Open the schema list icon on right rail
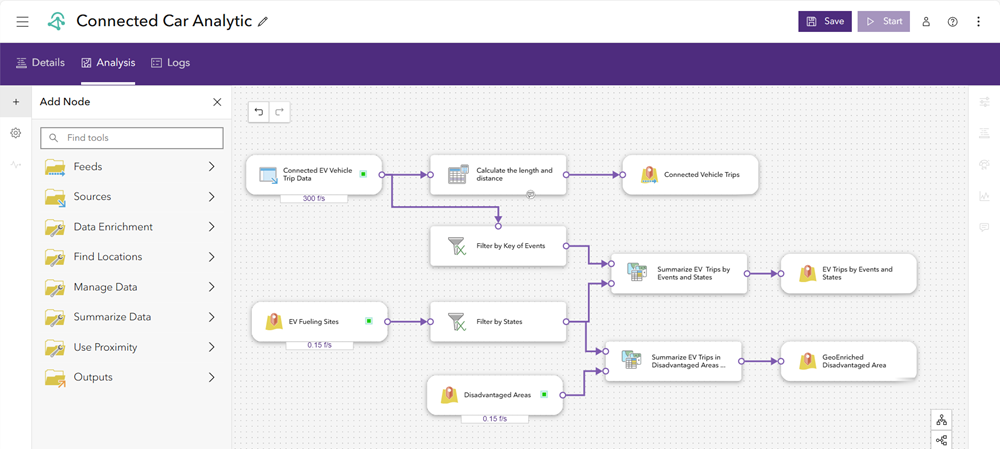This screenshot has width=1000, height=449. [984, 133]
